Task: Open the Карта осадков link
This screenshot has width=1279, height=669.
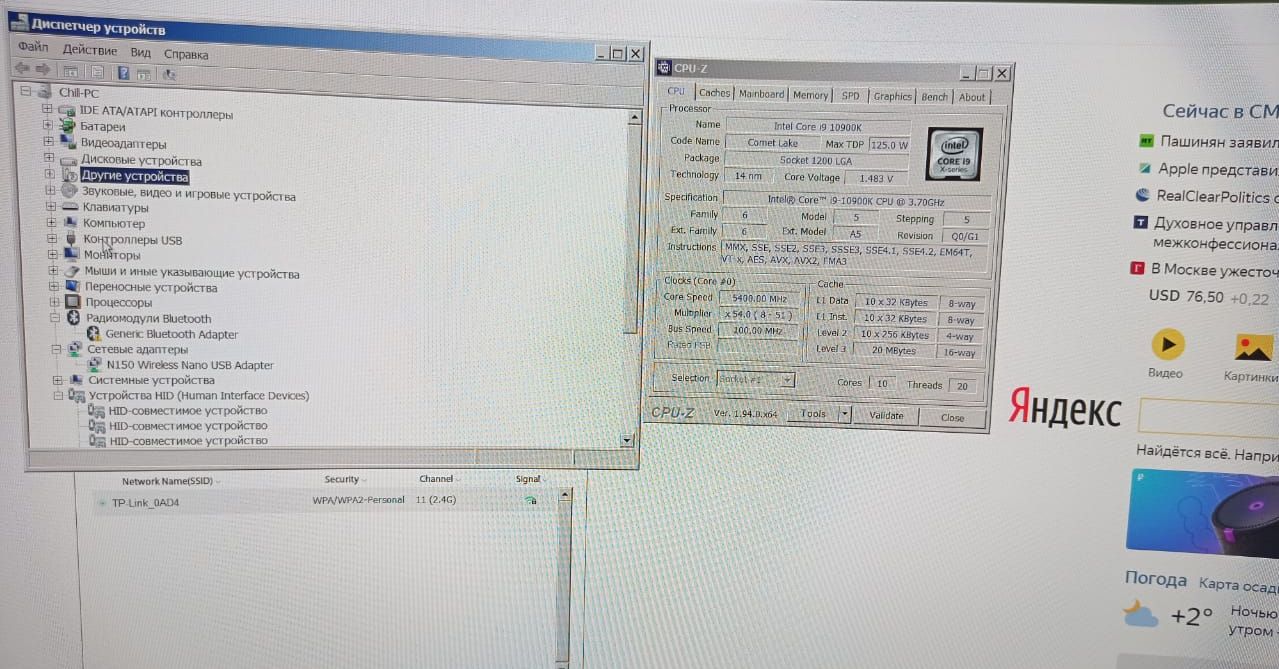Action: click(x=1238, y=585)
